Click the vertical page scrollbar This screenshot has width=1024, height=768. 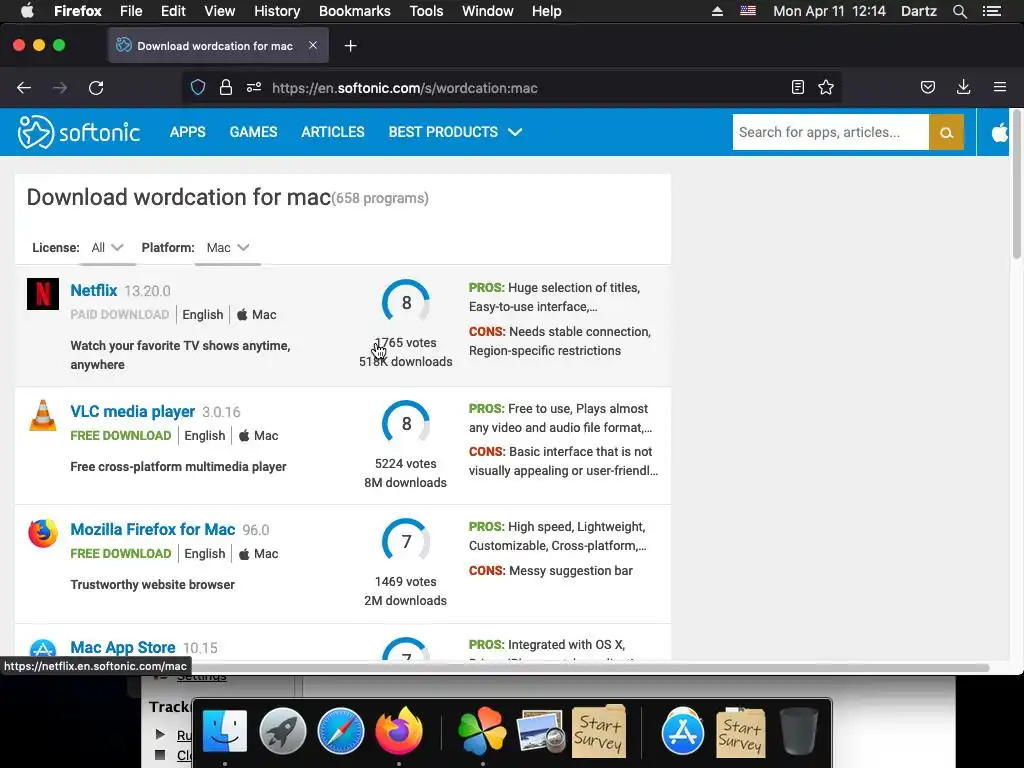point(1016,186)
